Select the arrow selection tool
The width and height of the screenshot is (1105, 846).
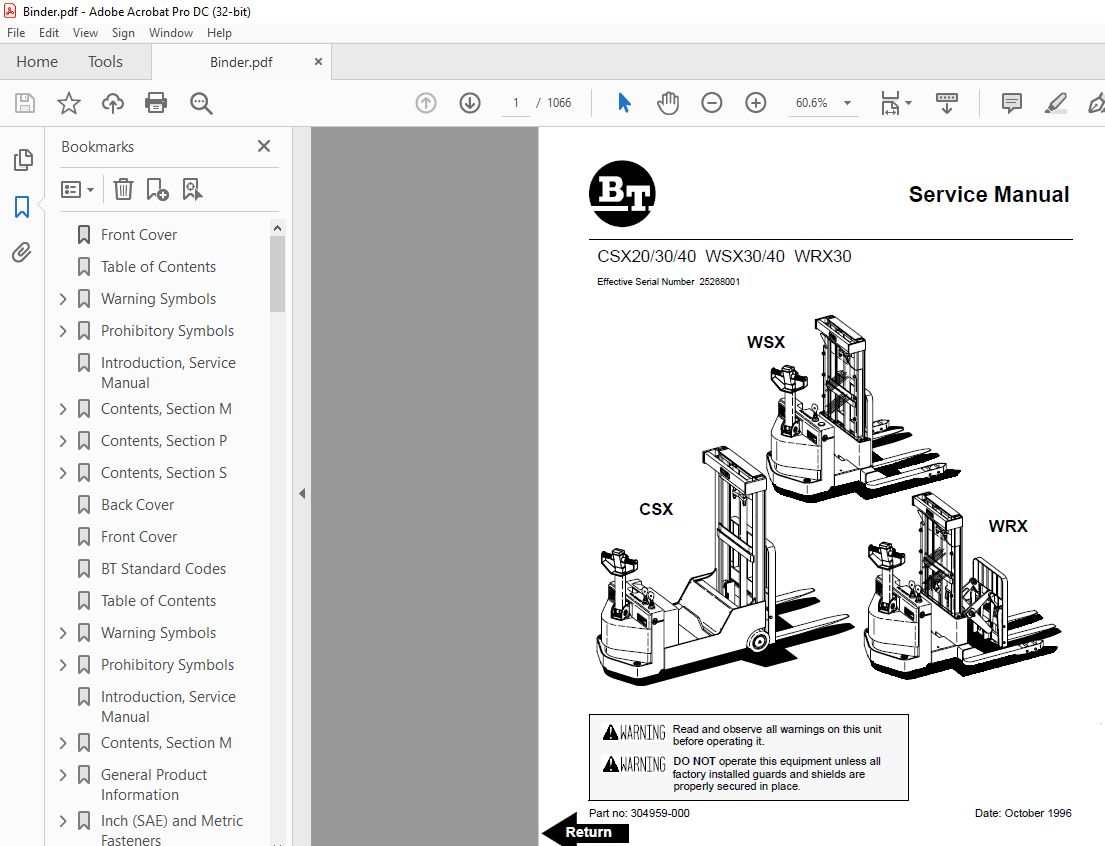pos(624,103)
